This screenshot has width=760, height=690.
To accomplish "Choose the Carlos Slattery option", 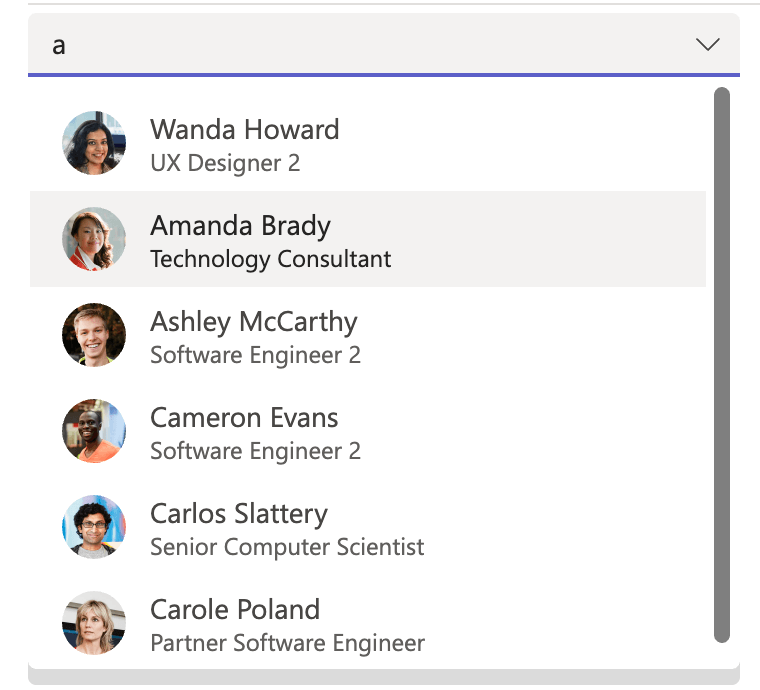I will 238,514.
